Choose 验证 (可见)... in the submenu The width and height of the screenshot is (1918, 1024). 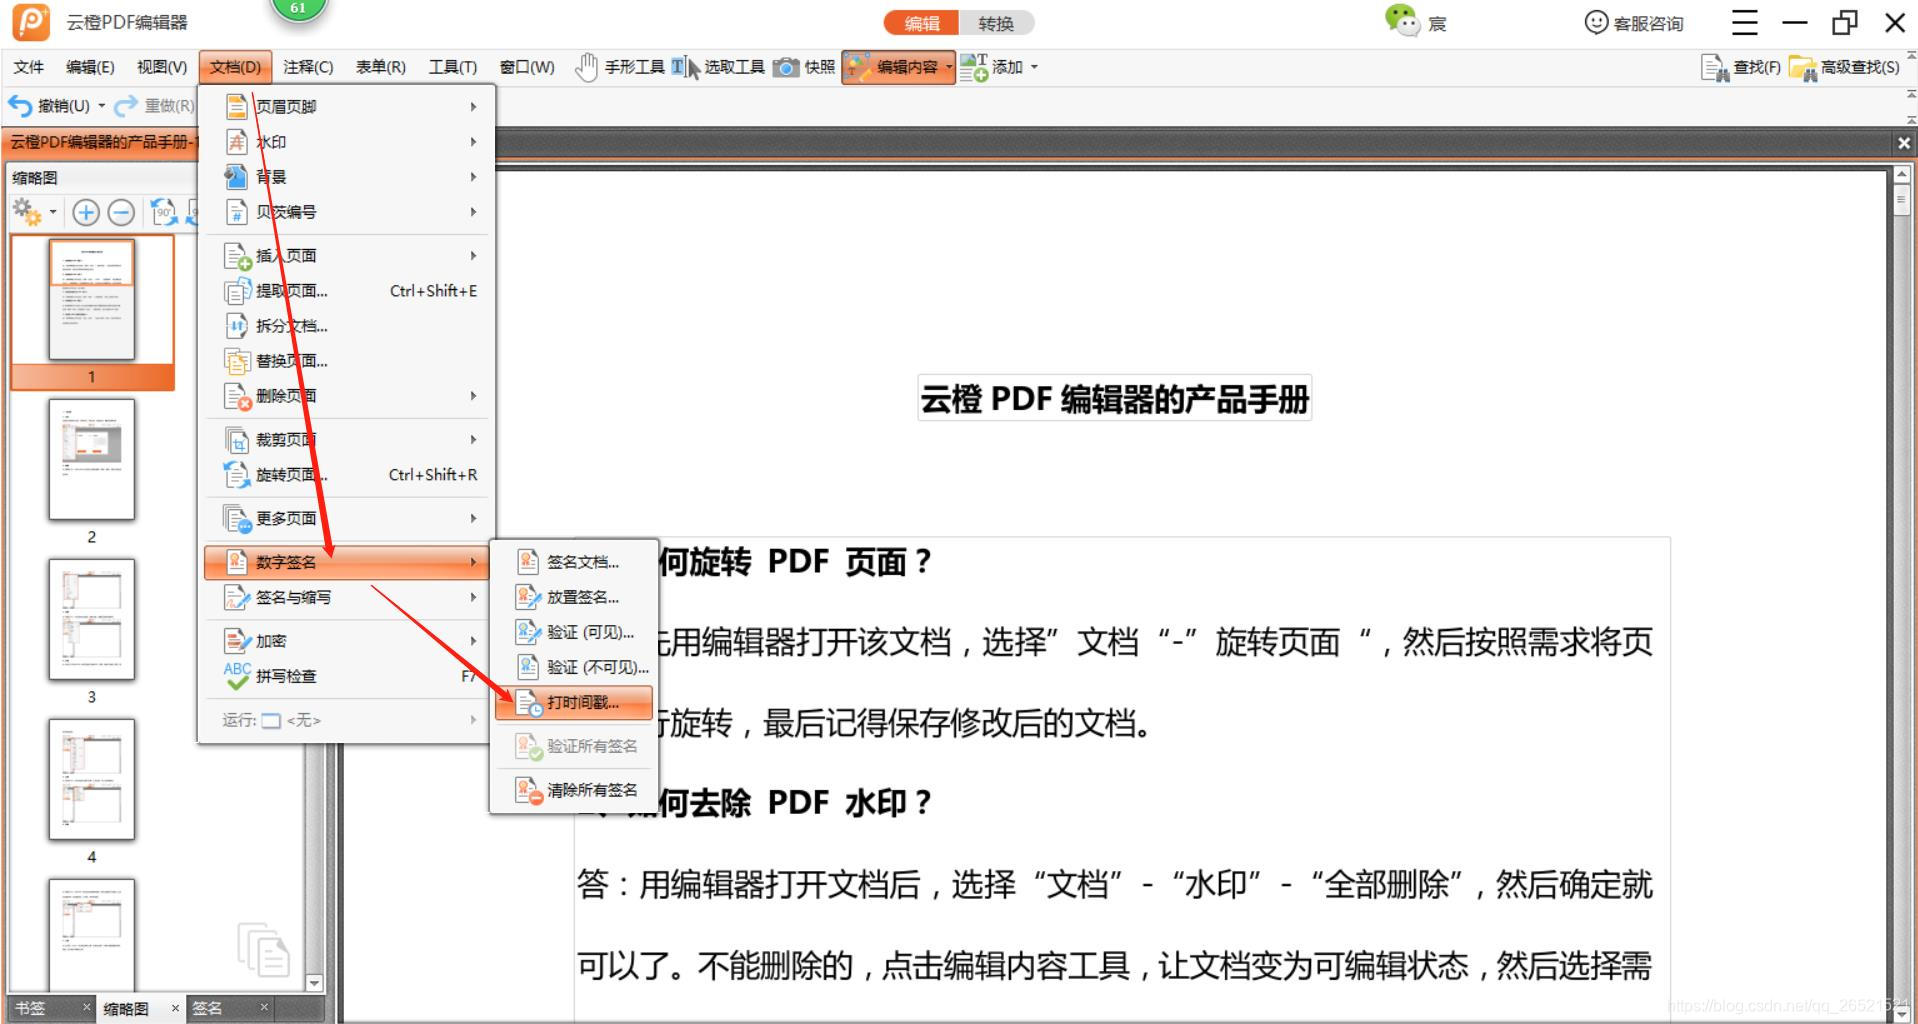click(574, 632)
